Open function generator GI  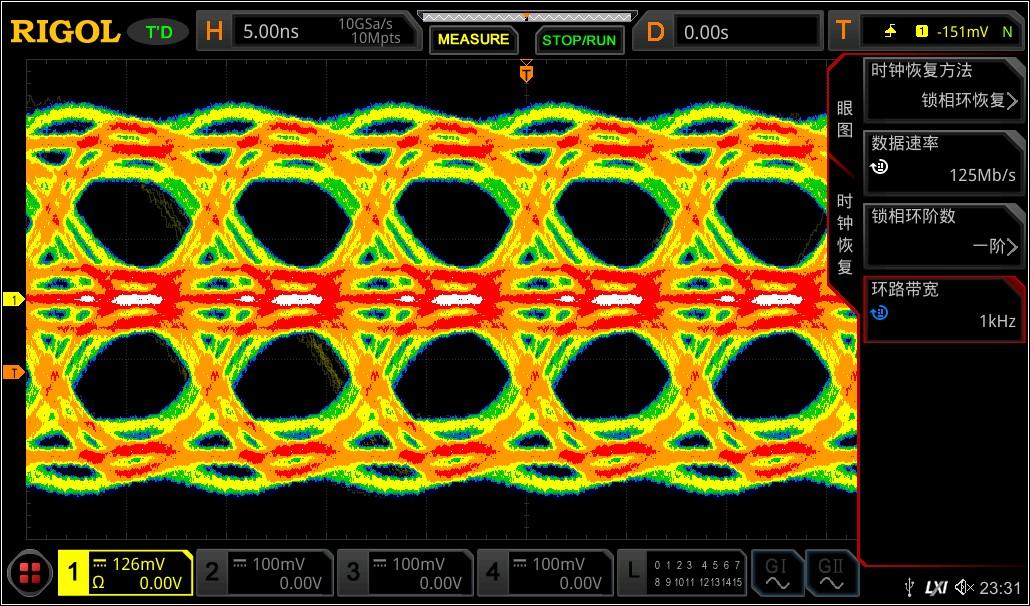click(777, 573)
